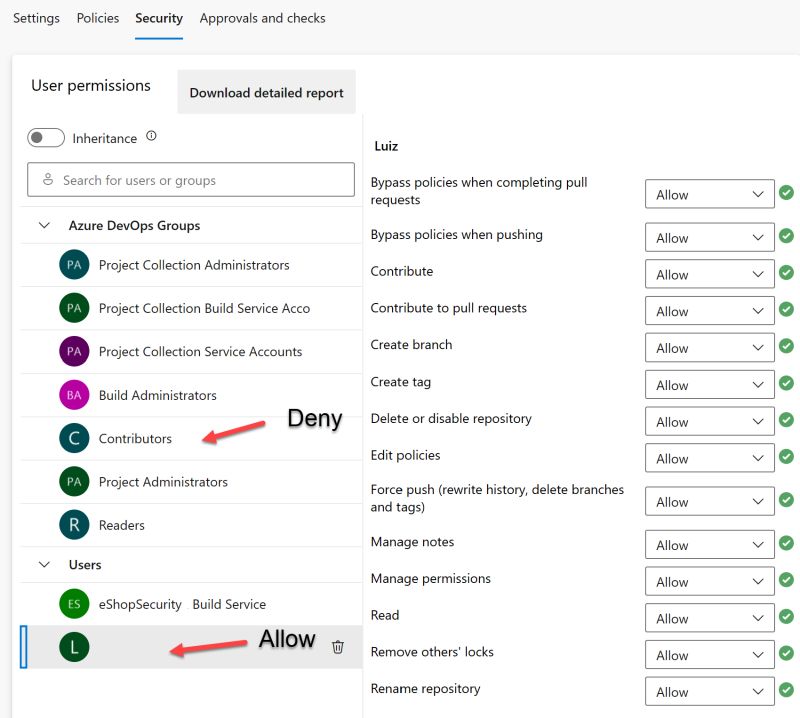The image size is (800, 718).
Task: Switch to the Policies tab
Action: click(97, 17)
